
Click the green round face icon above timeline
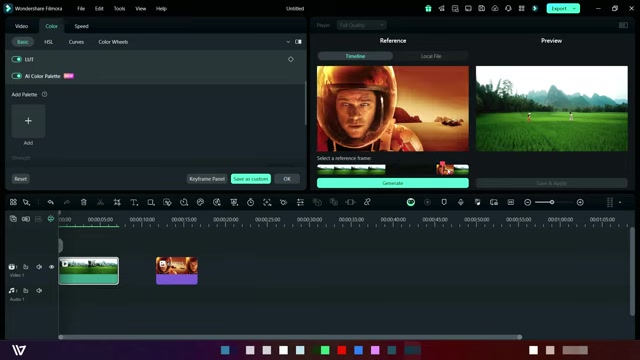411,202
